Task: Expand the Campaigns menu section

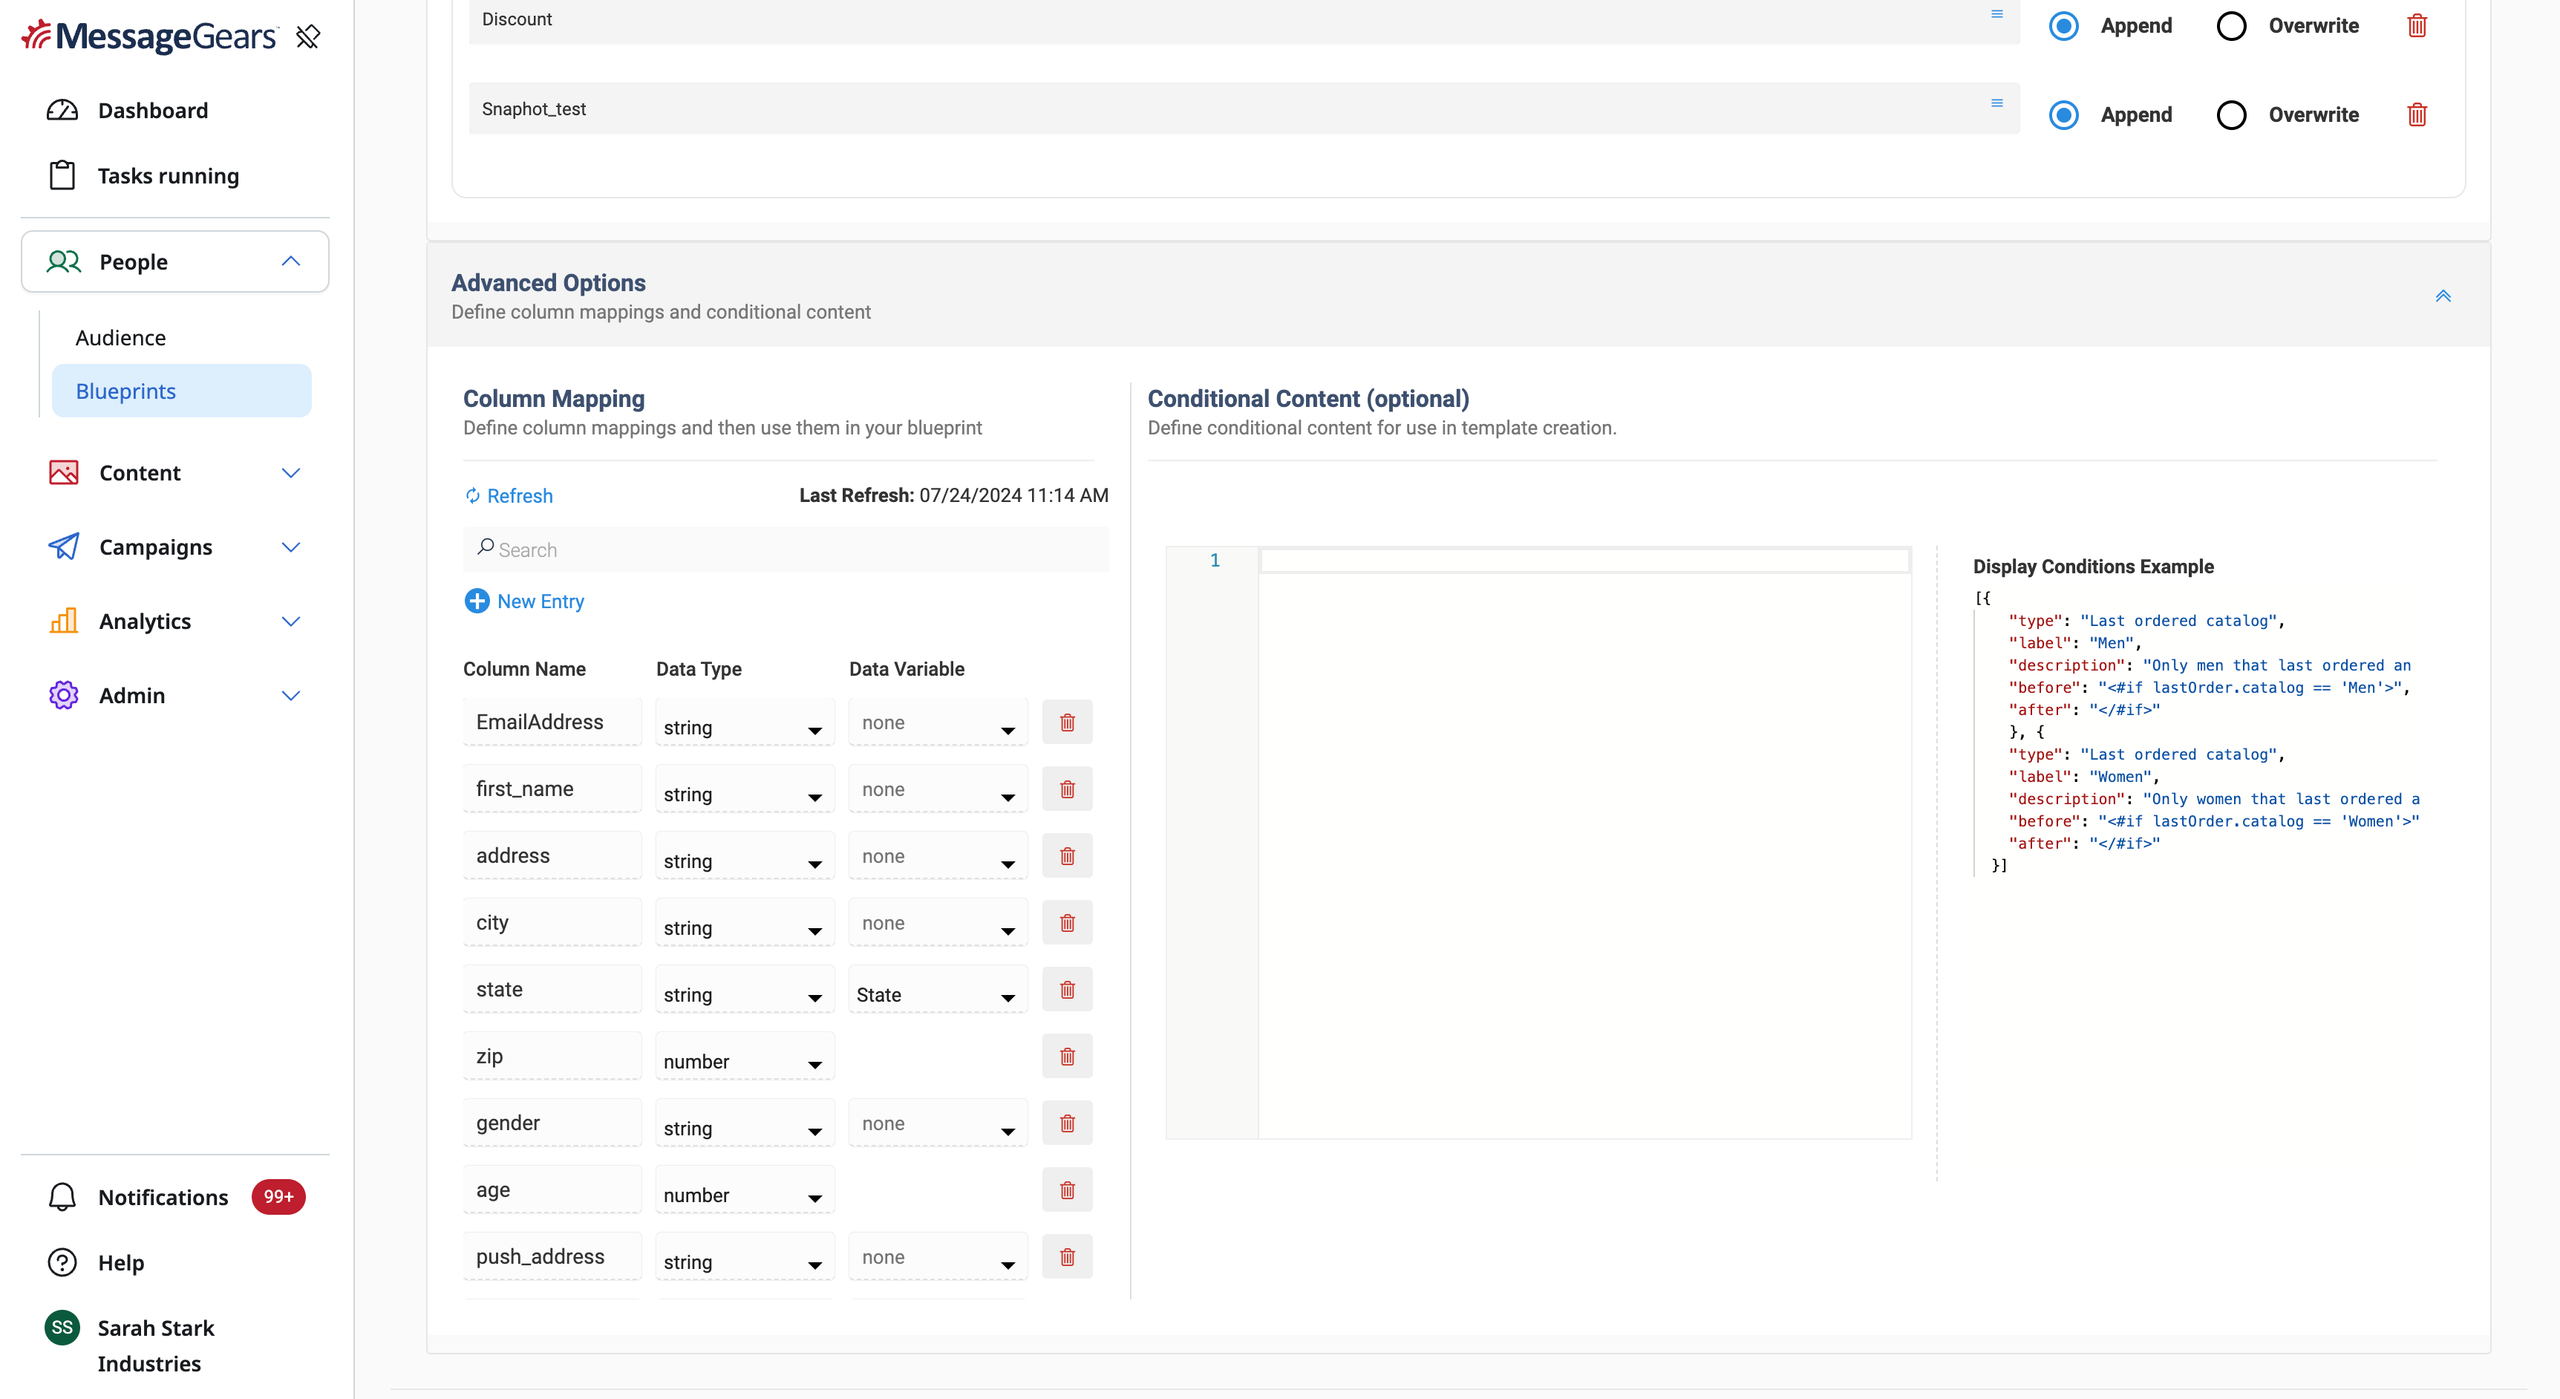Action: pos(290,546)
